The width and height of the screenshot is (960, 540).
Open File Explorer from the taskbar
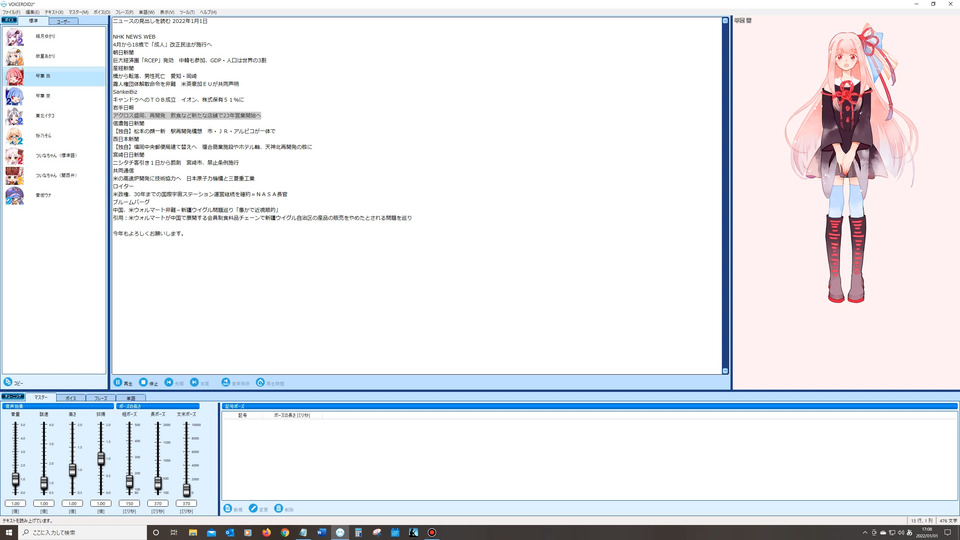(x=193, y=533)
